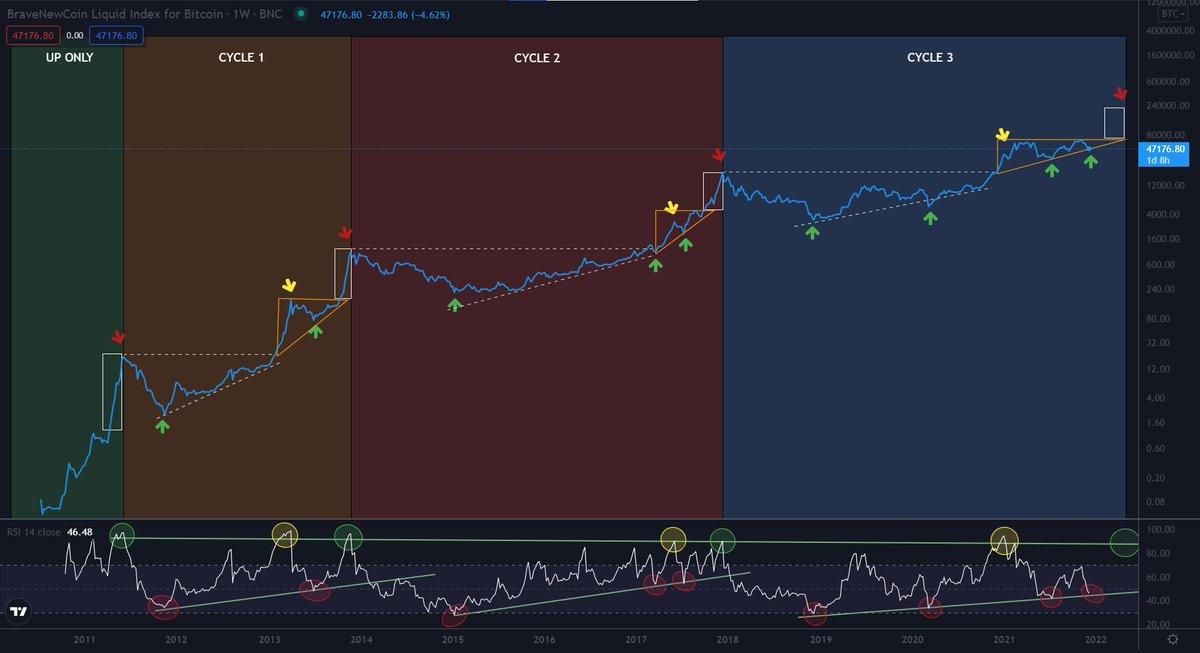Select the CYCLE 3 text label
This screenshot has width=1200, height=653.
(x=930, y=58)
